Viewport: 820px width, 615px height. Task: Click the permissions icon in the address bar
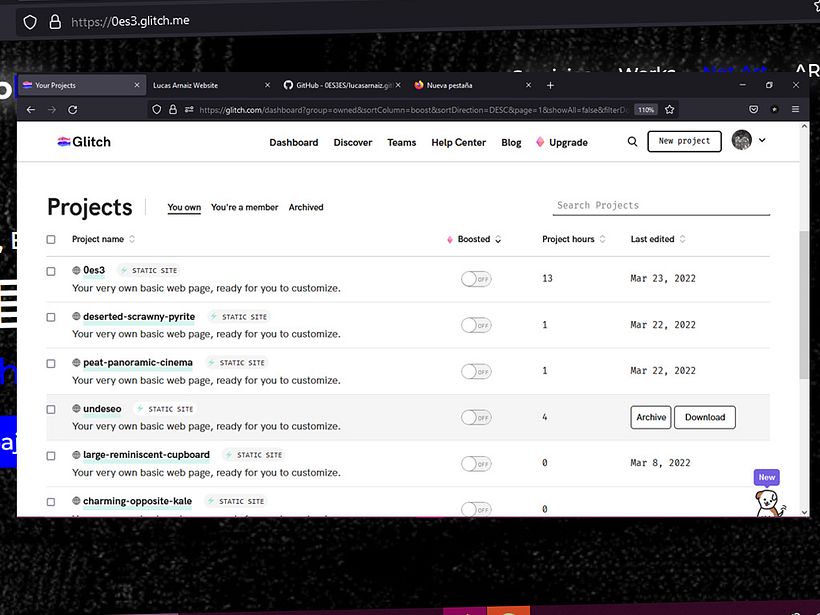(189, 110)
